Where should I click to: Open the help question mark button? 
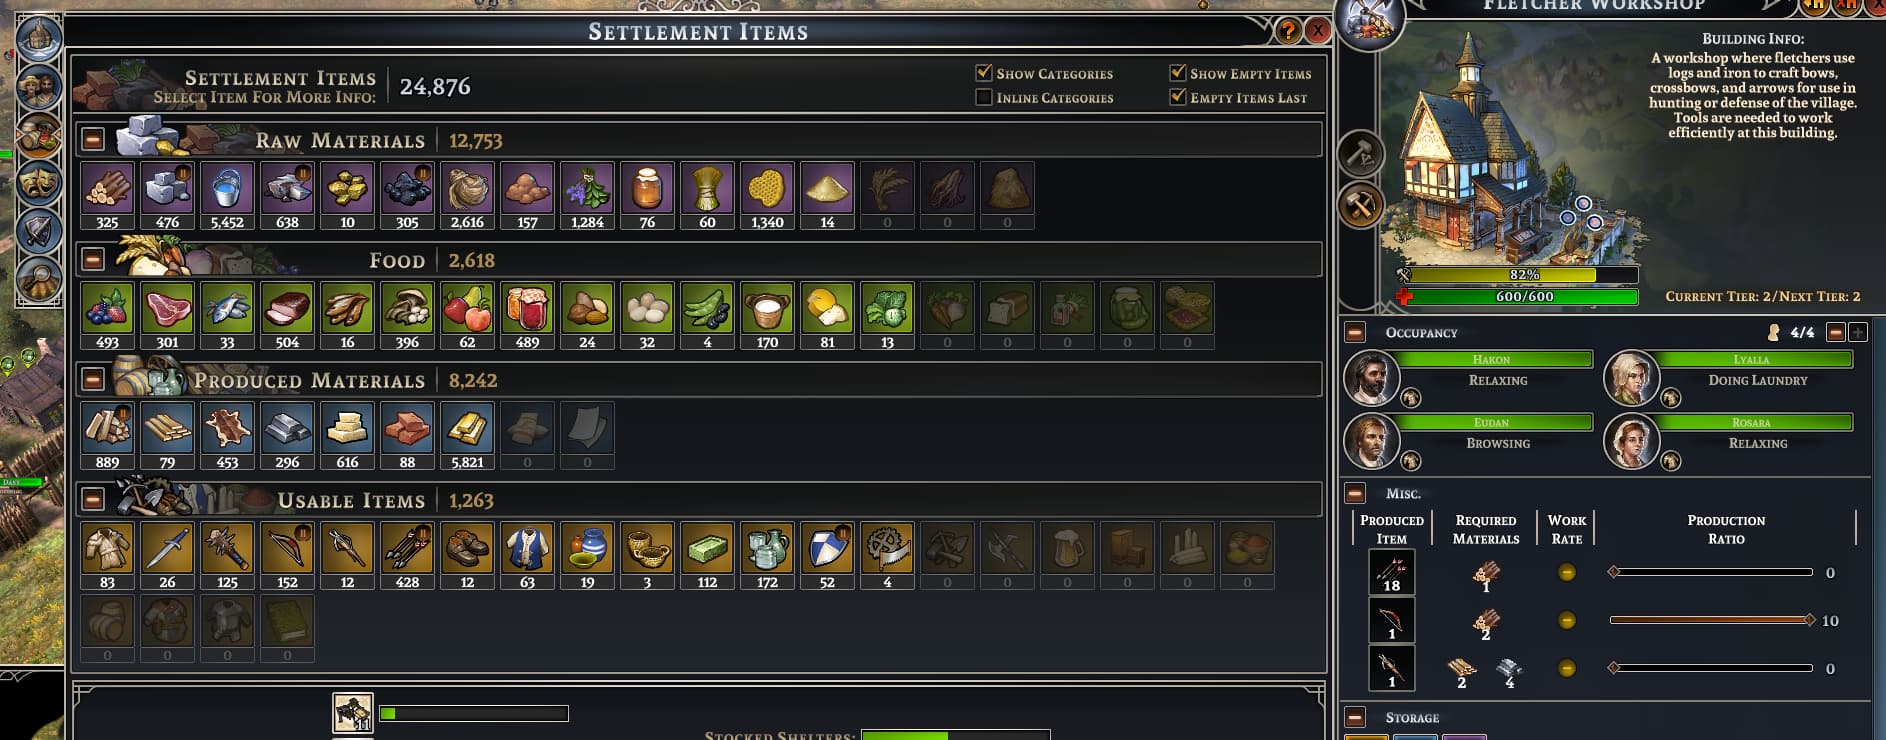tap(1288, 31)
